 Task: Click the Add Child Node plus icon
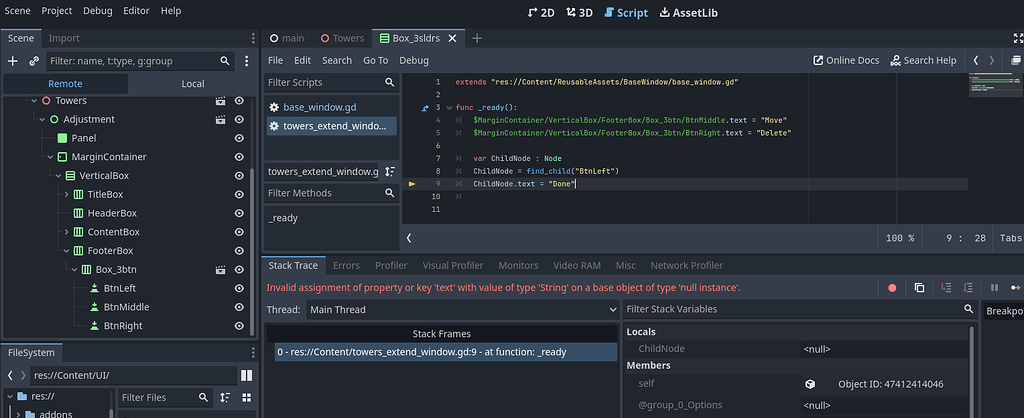click(13, 61)
